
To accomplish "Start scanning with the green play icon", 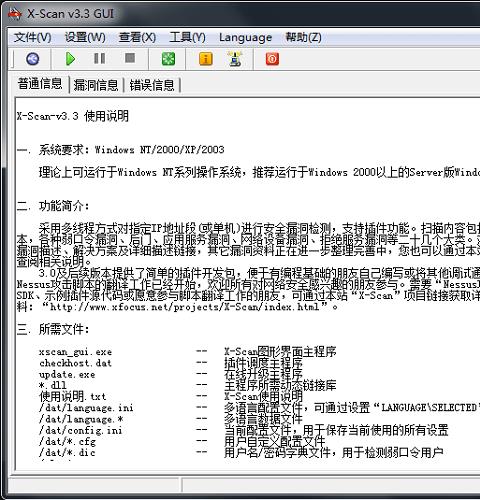I will (70, 59).
